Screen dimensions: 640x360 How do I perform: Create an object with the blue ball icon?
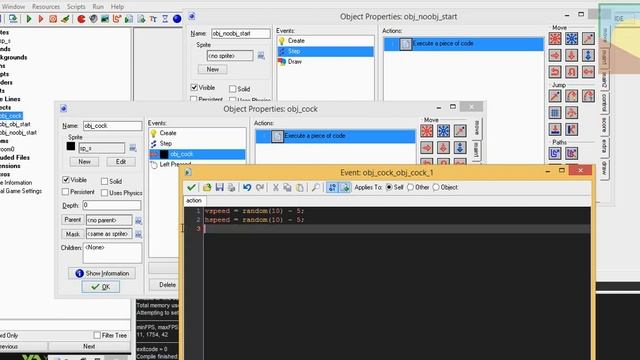pyautogui.click(x=177, y=19)
